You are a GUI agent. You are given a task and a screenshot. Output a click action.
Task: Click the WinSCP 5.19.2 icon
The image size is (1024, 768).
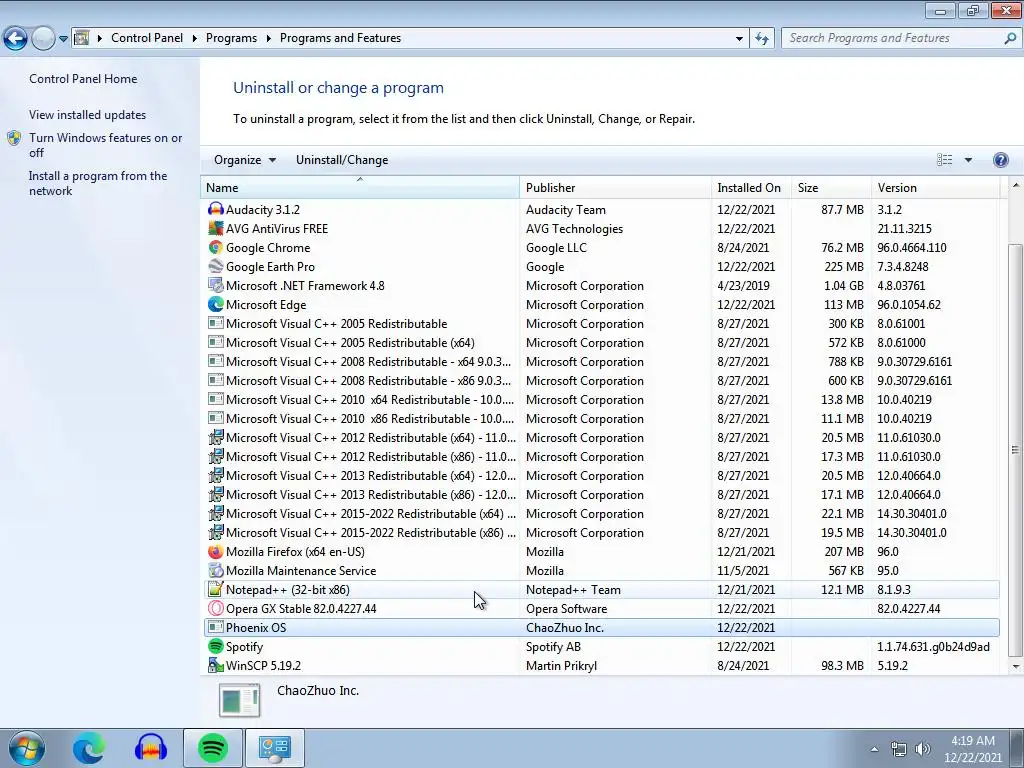[x=216, y=665]
